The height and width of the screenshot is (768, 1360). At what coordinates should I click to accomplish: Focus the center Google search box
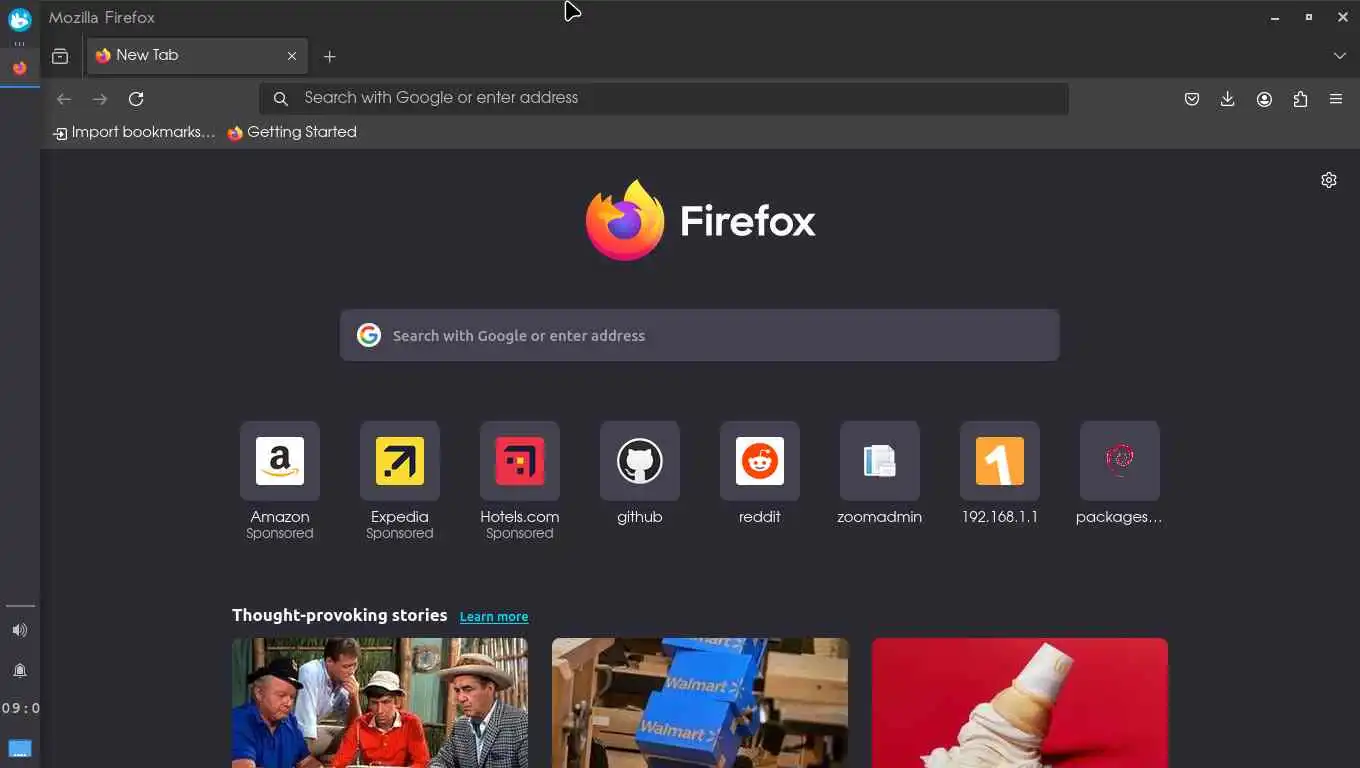tap(700, 335)
